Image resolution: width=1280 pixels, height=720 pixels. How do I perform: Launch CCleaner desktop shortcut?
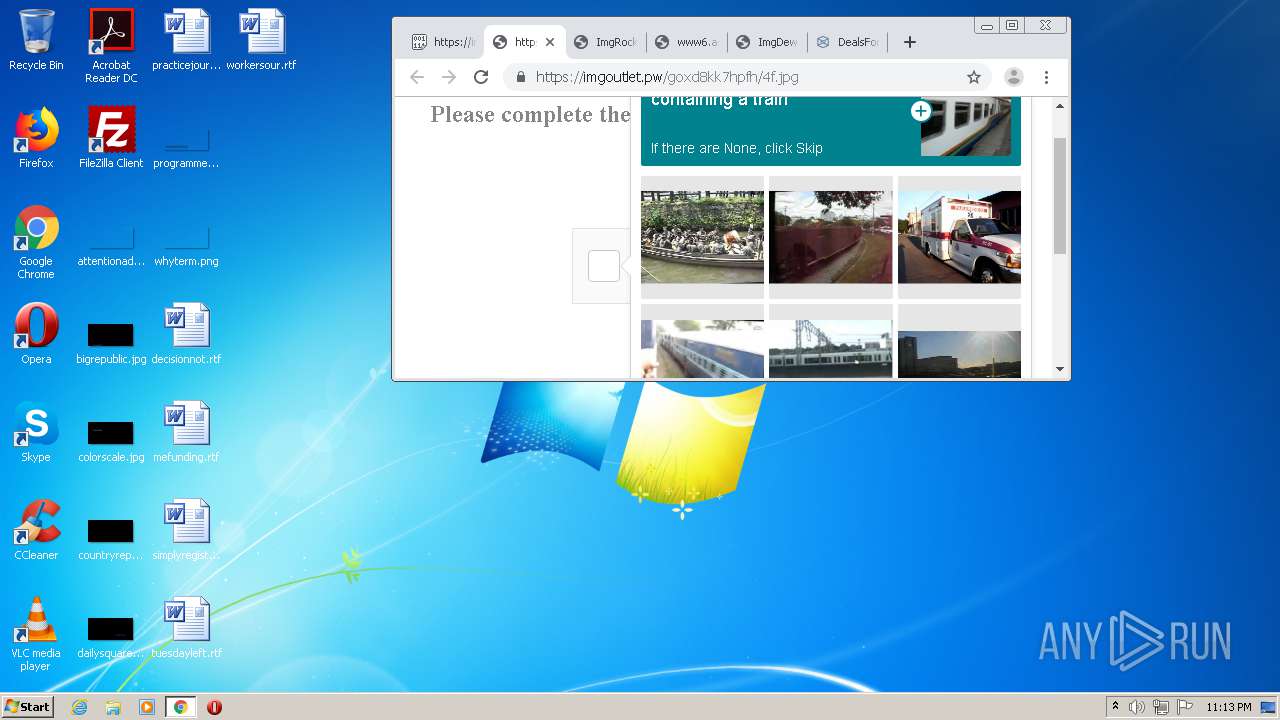click(x=36, y=530)
